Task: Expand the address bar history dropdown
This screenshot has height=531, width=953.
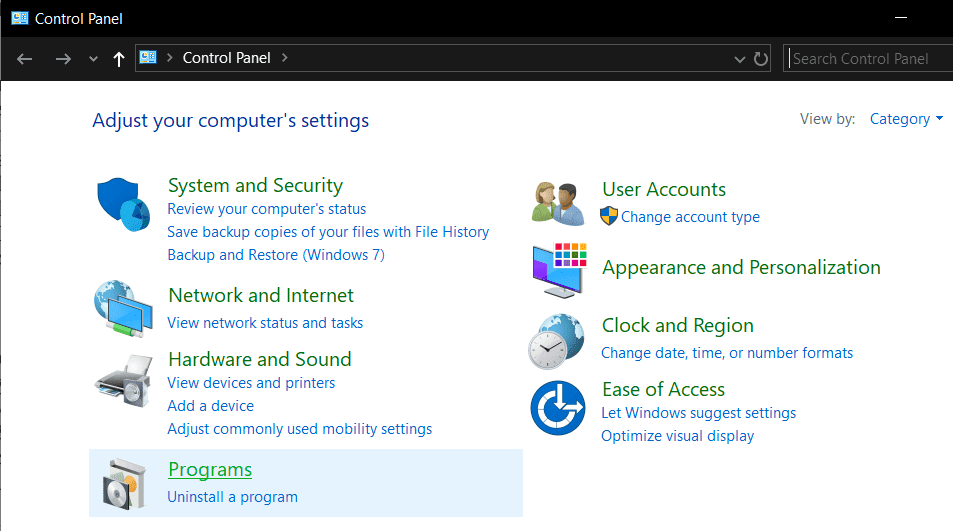Action: [740, 59]
